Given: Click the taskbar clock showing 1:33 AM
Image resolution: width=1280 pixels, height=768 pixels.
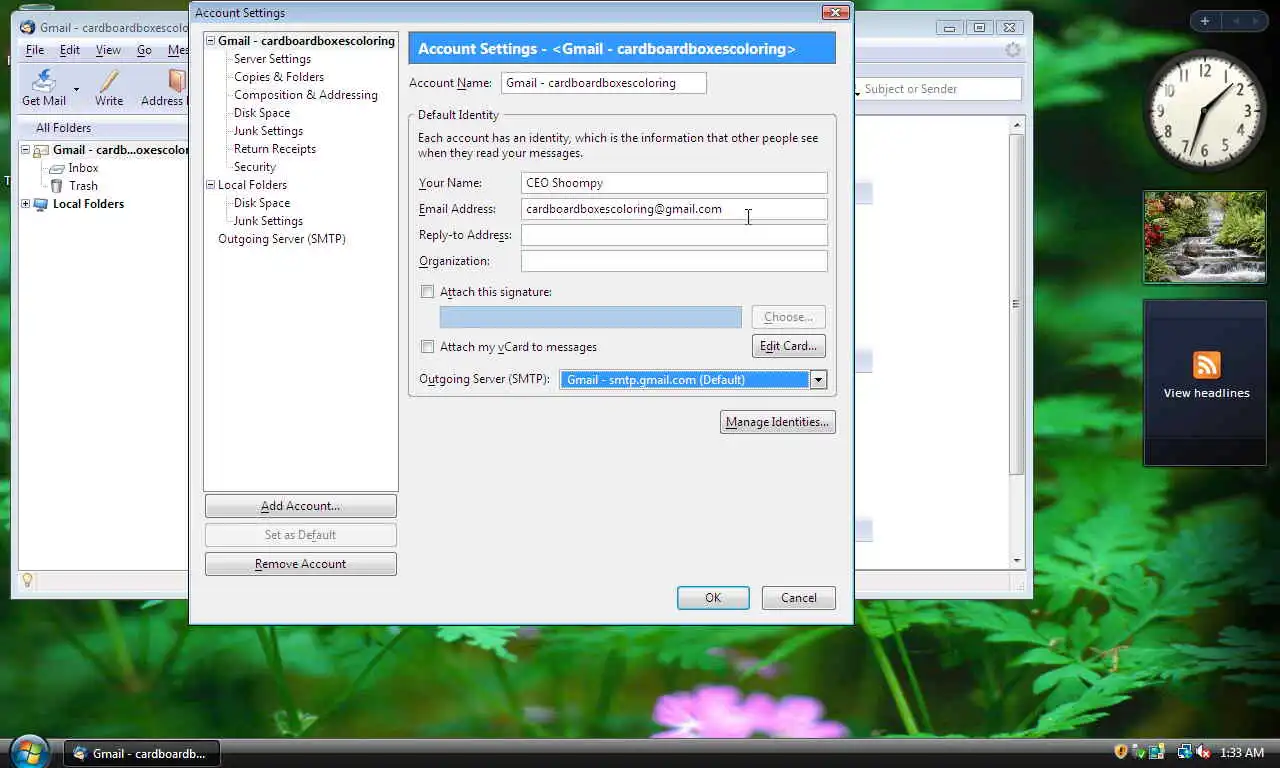Looking at the screenshot, I should click(1242, 752).
